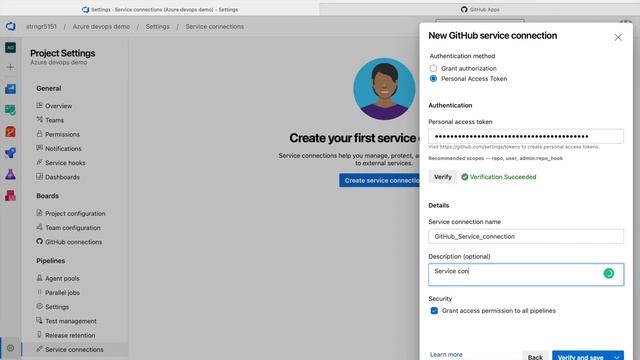The height and width of the screenshot is (360, 640).
Task: Click the GitHub connections octocat icon
Action: point(40,242)
